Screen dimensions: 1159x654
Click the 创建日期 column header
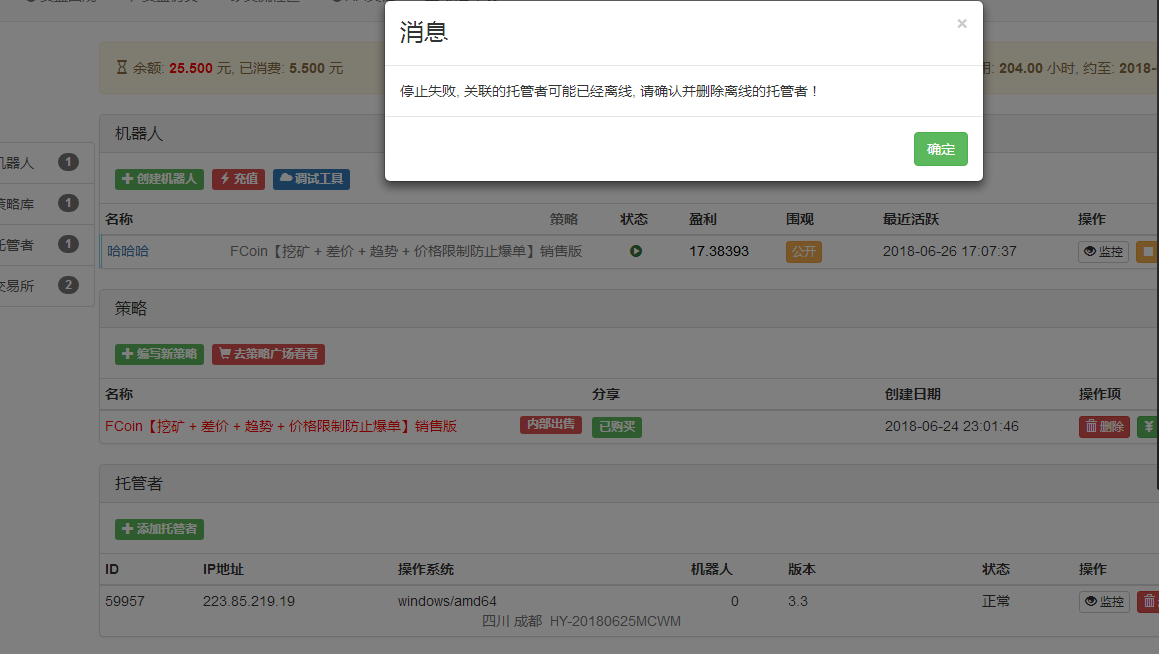tap(913, 395)
